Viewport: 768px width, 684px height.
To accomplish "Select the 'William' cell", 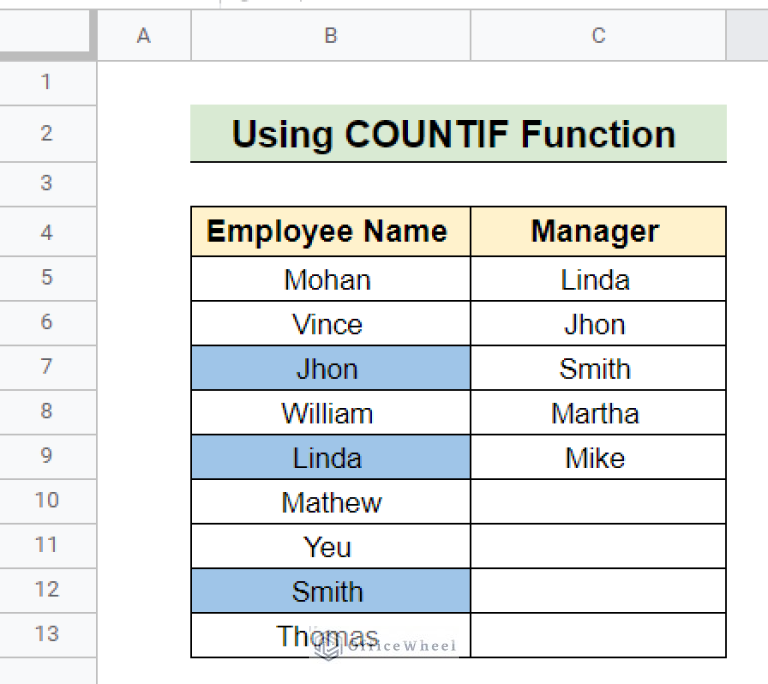I will click(331, 412).
